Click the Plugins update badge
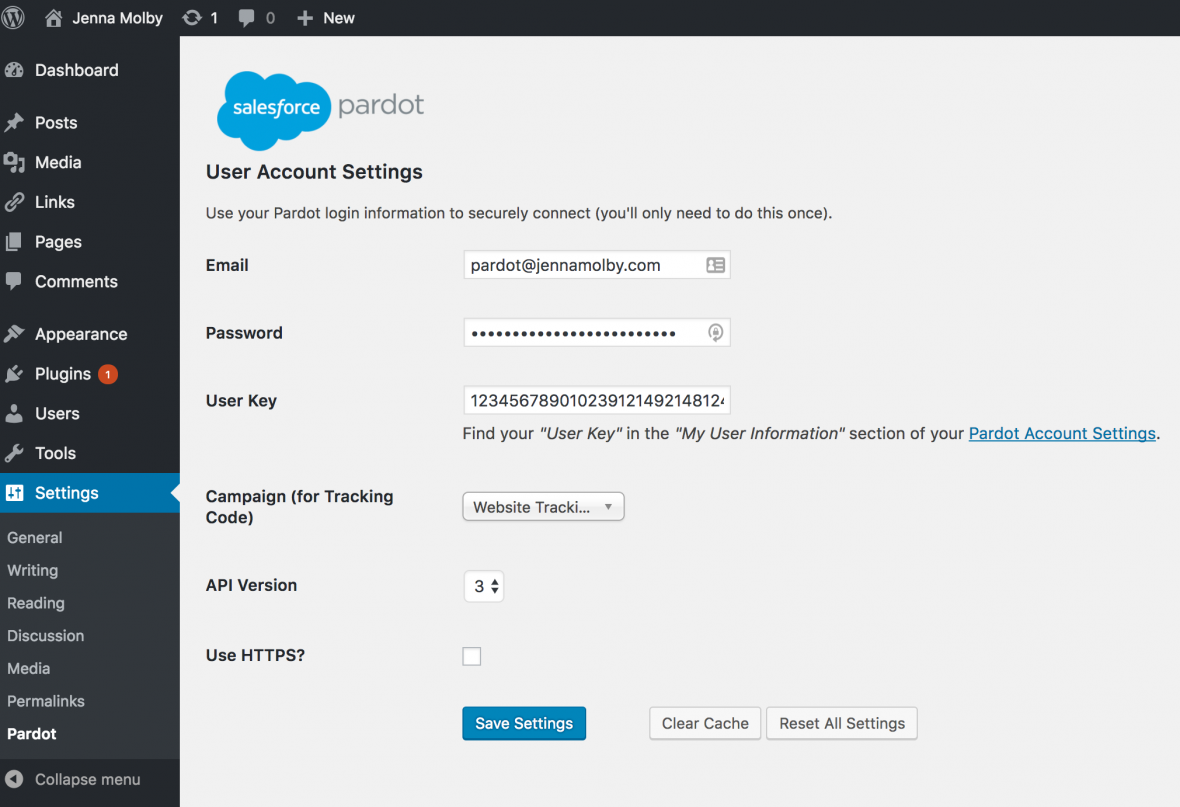This screenshot has height=807, width=1180. 108,374
